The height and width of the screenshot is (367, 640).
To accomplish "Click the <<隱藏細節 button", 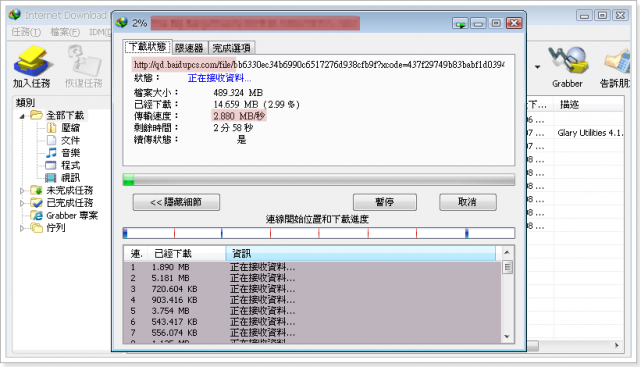I will [176, 202].
